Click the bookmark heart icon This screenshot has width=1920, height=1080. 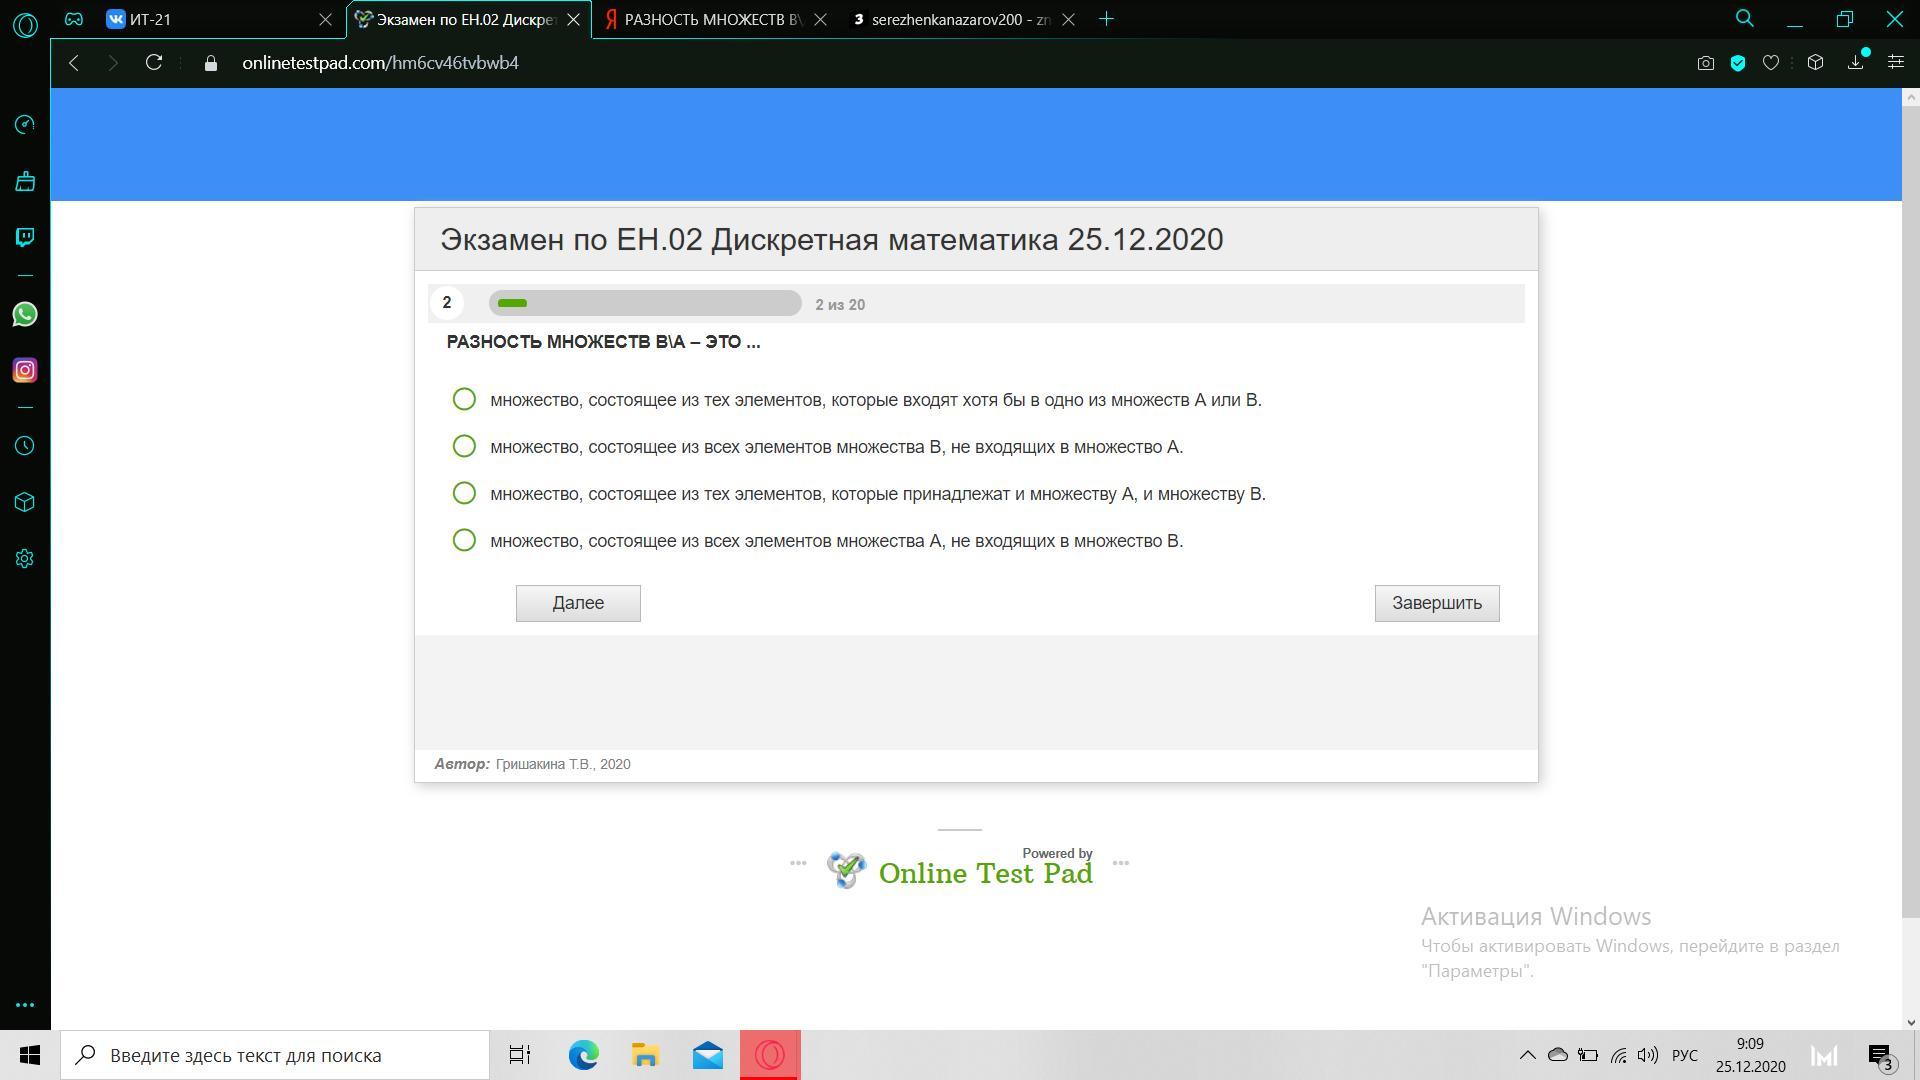pos(1771,63)
